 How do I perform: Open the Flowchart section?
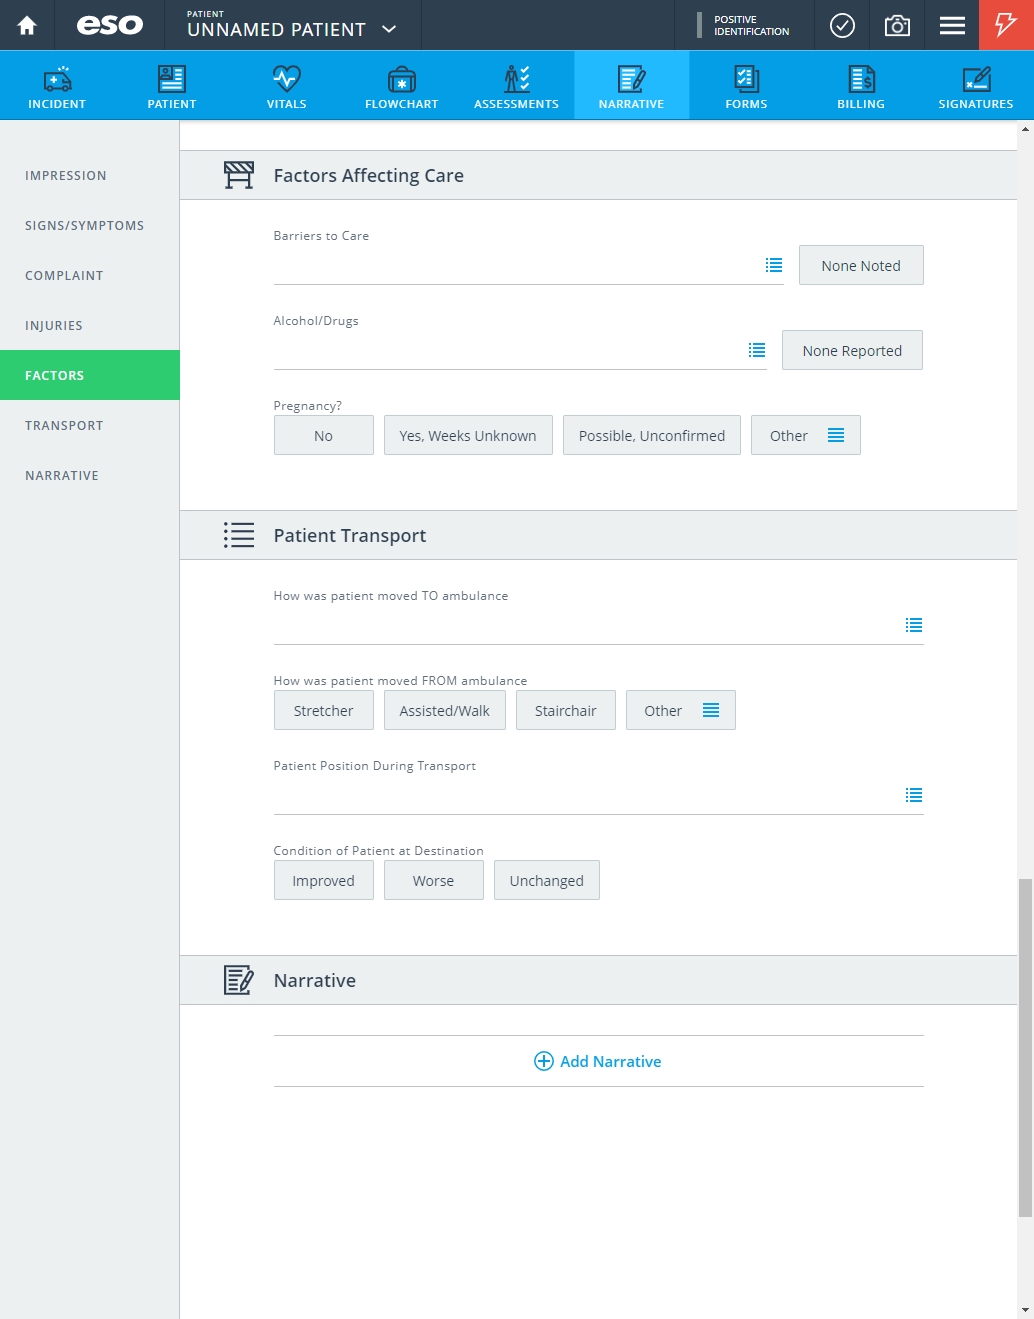coord(402,86)
